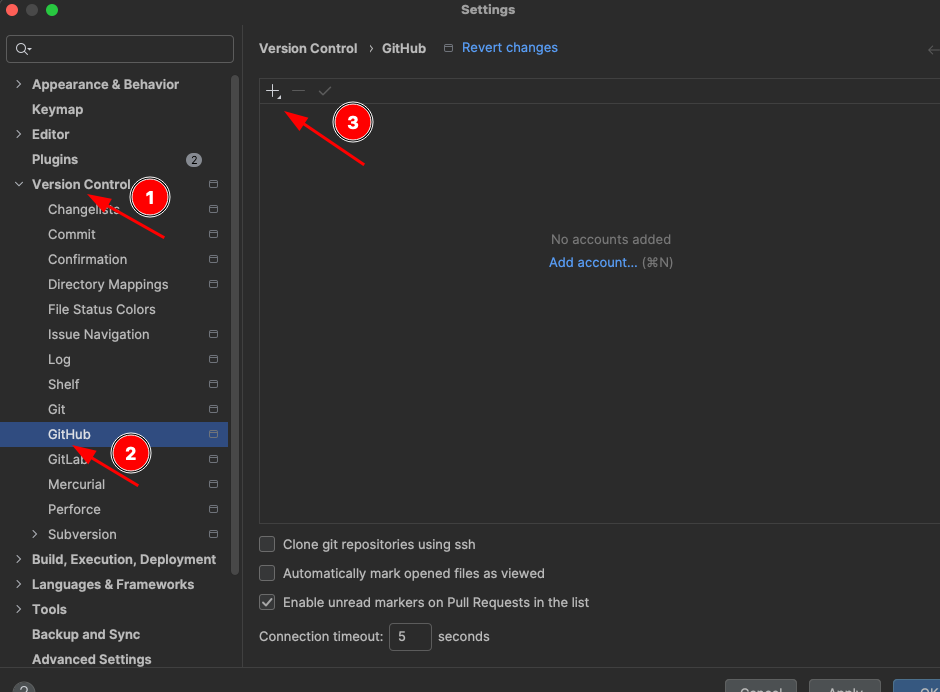This screenshot has width=940, height=692.
Task: Select the Mercurial settings page
Action: (76, 484)
